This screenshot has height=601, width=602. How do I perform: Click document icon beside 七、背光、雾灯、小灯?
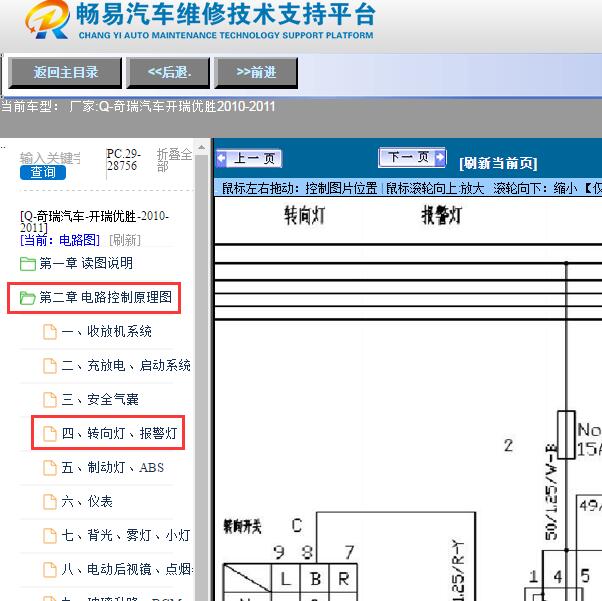50,536
